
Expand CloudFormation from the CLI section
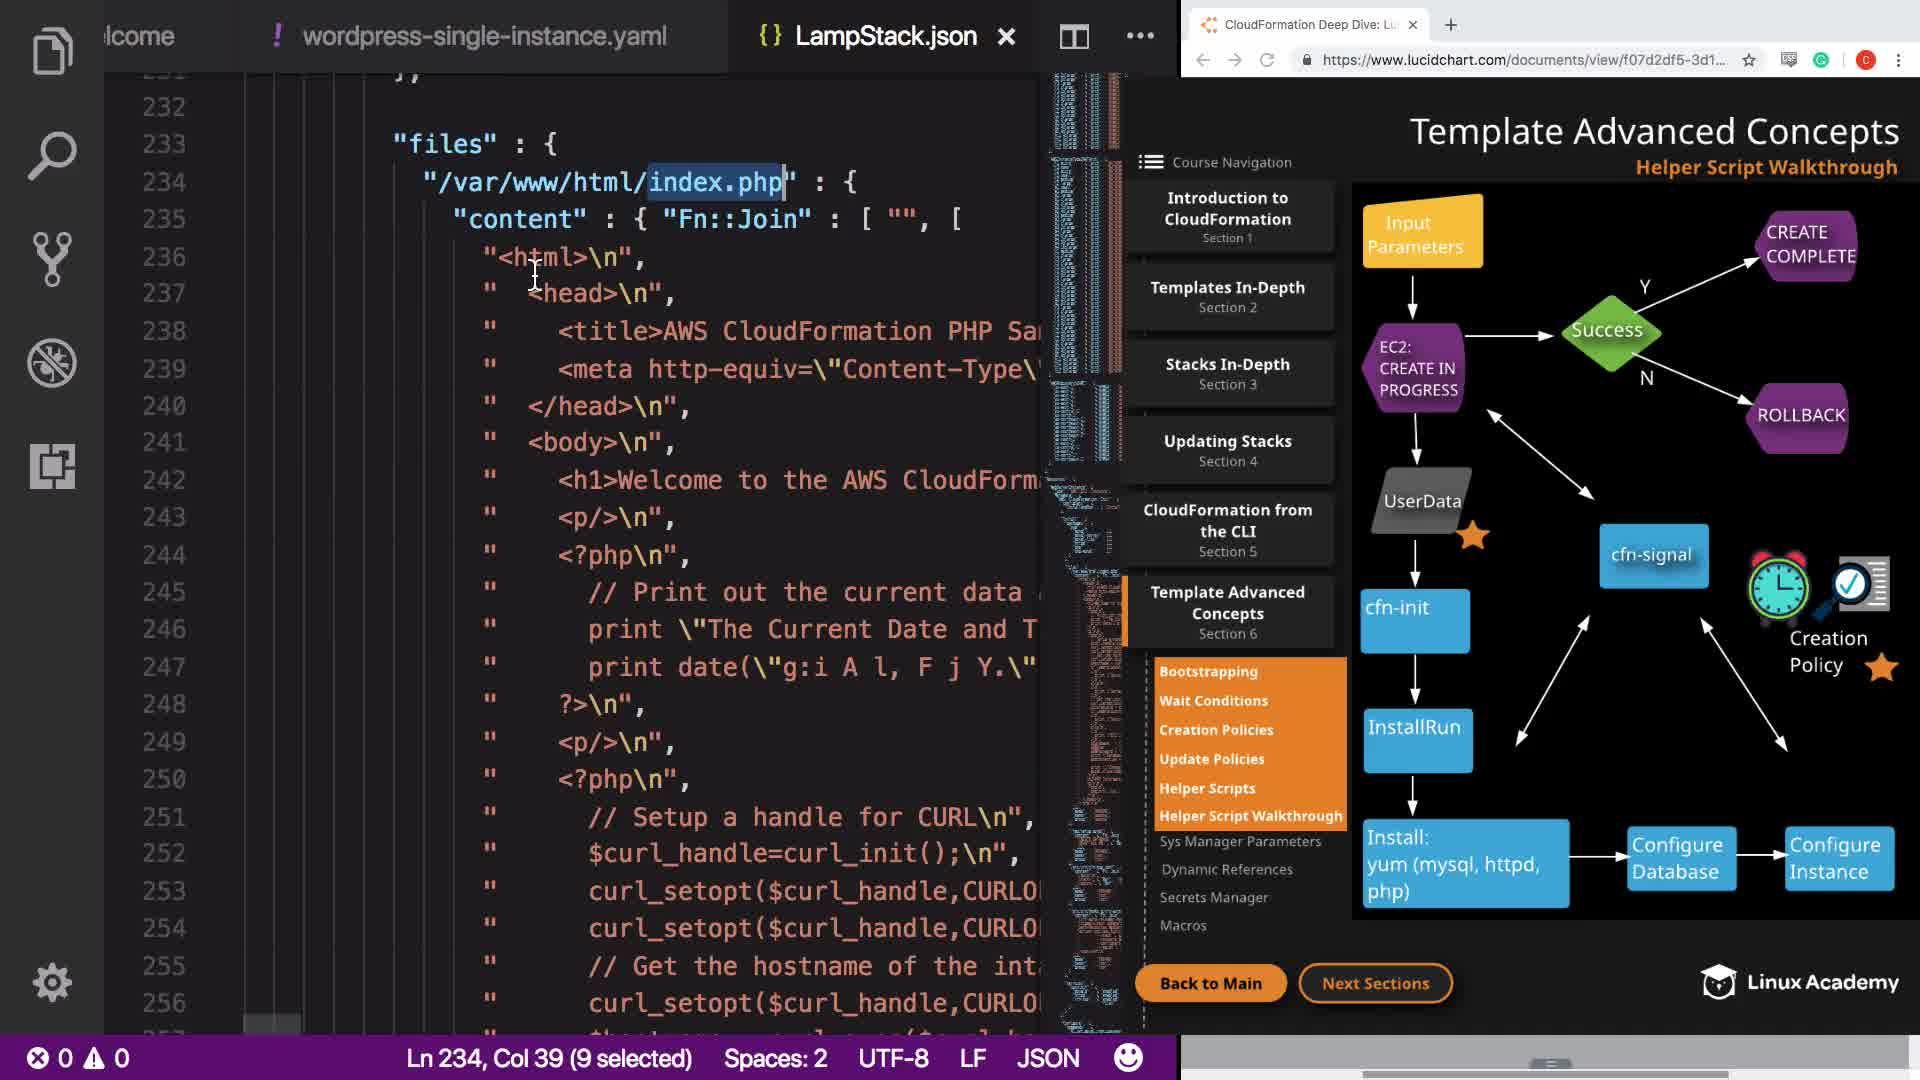click(x=1227, y=530)
